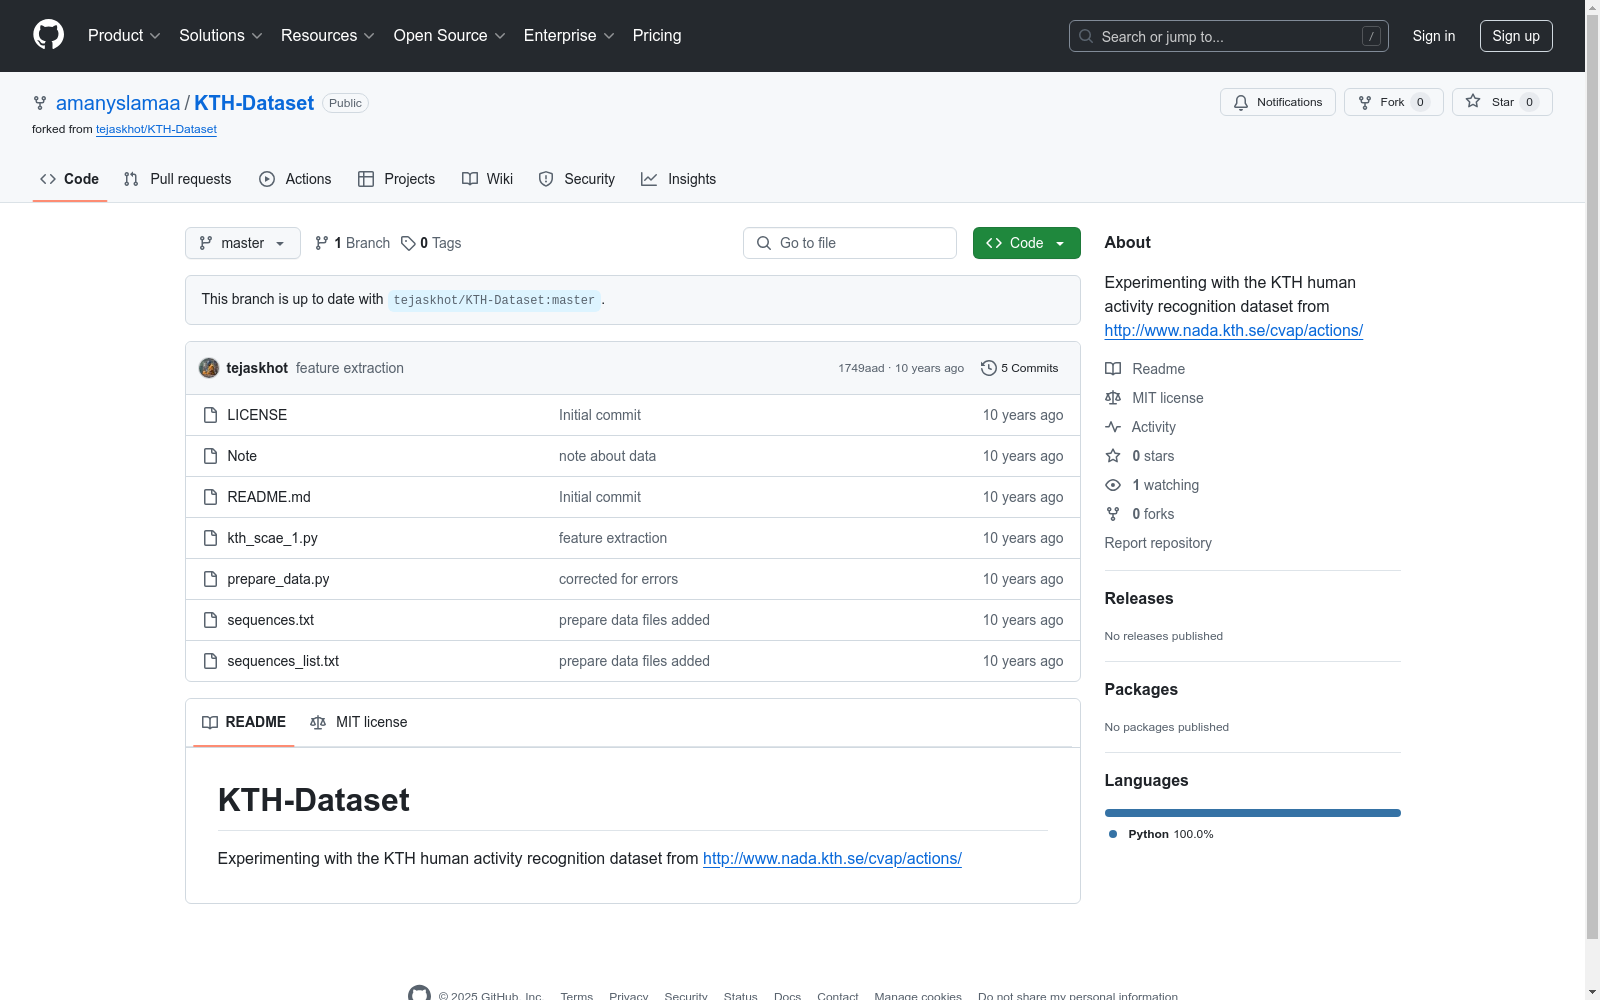Open 'corrected for errors' commit message
Screen dimensions: 1600x1000
tap(618, 579)
